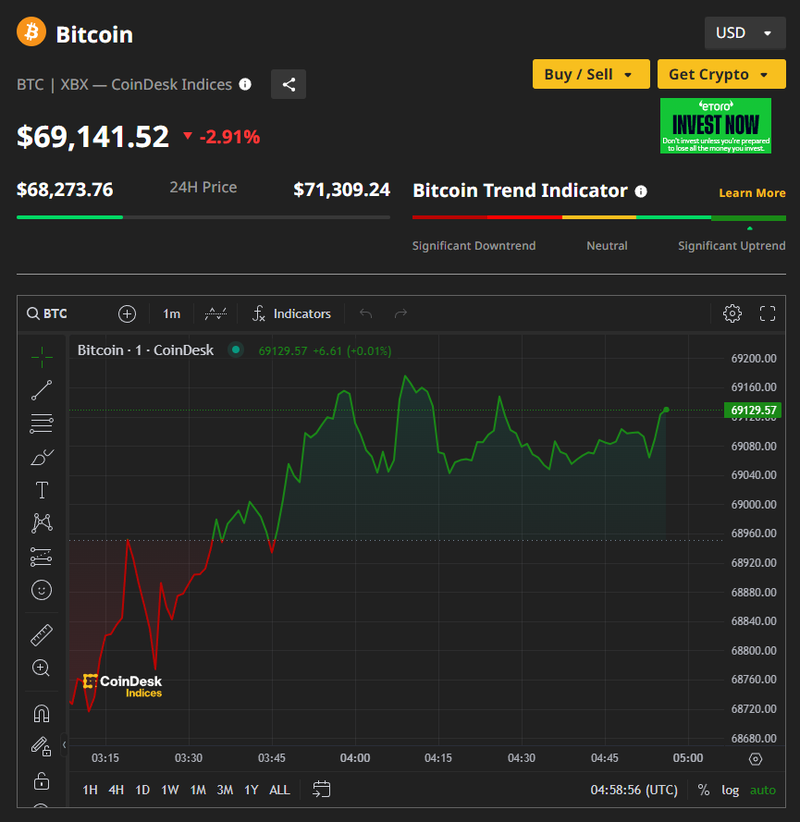Pick the ruler measure tool
Screen dimensions: 800x822
tap(41, 634)
